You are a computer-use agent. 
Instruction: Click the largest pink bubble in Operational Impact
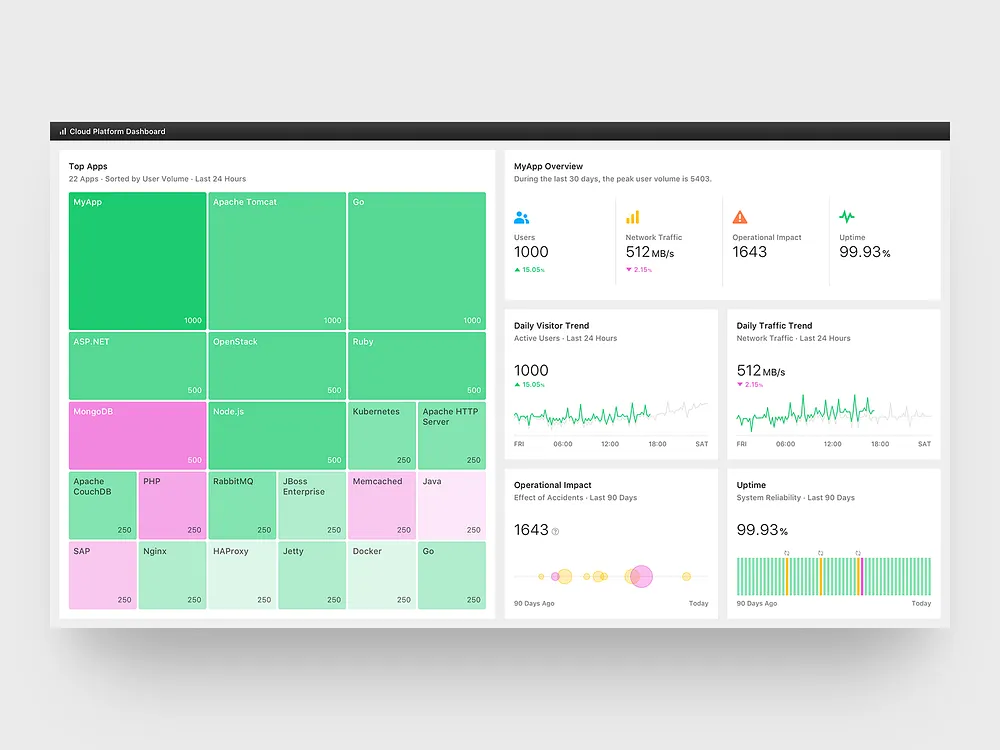pos(640,576)
